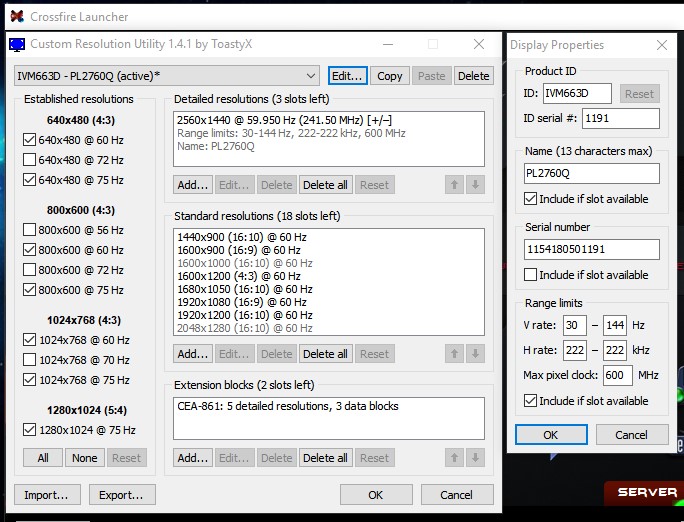Move detailed resolution down with arrow

pyautogui.click(x=475, y=185)
